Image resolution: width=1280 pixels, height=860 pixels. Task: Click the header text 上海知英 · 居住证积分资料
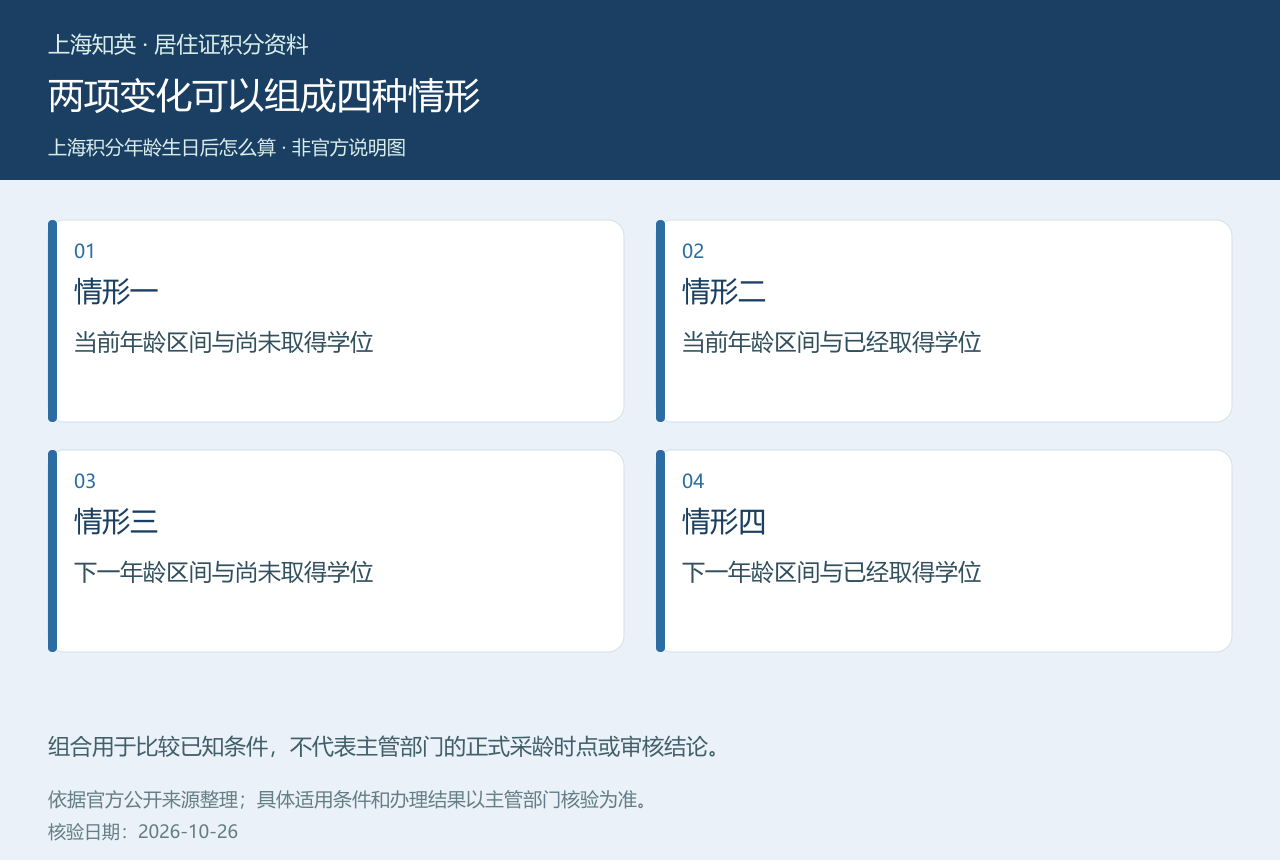[x=178, y=45]
